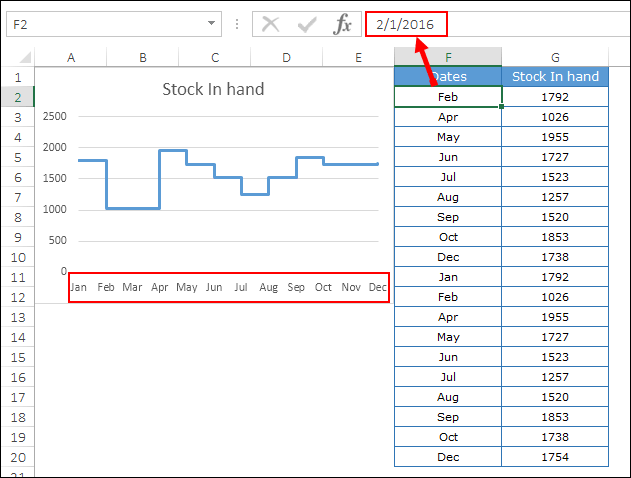The image size is (631, 478).
Task: Click the formula bar showing 2/1/2016
Action: coord(497,24)
